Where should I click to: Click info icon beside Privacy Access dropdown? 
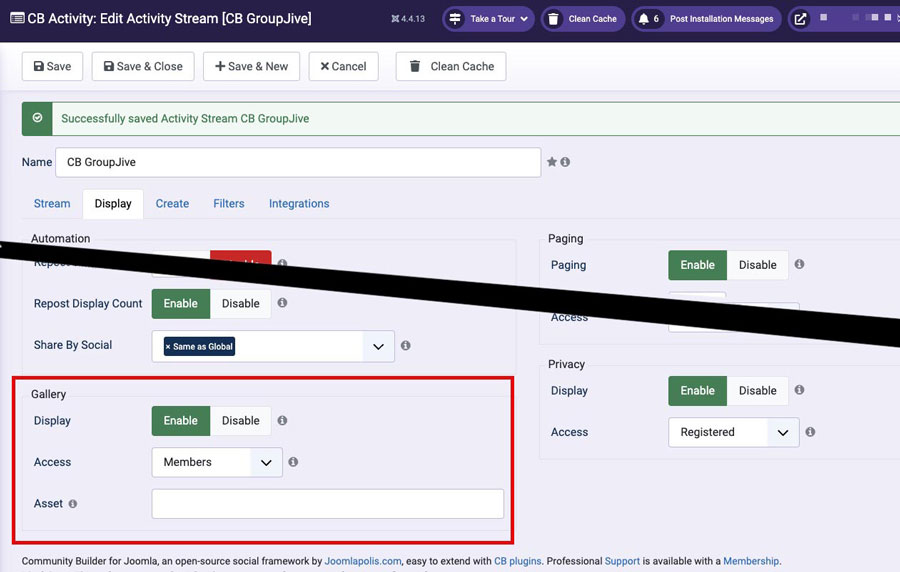[x=810, y=432]
